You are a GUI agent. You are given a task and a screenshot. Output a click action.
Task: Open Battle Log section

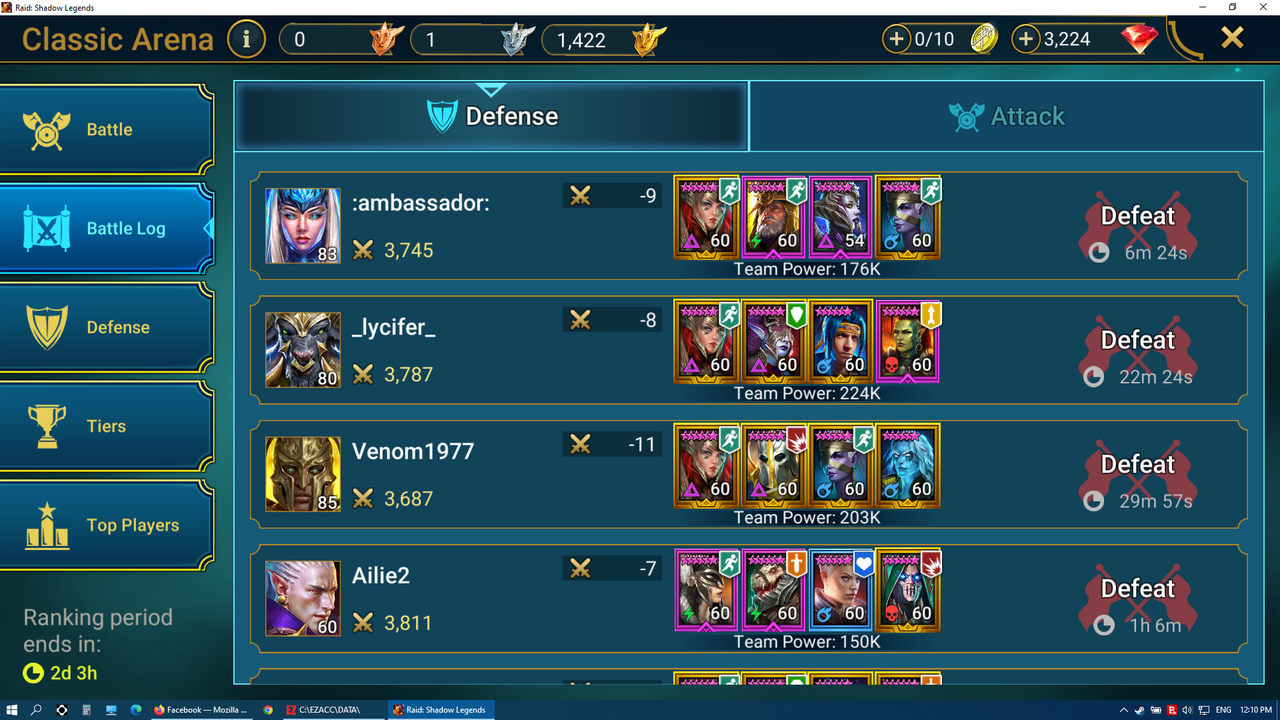(106, 229)
